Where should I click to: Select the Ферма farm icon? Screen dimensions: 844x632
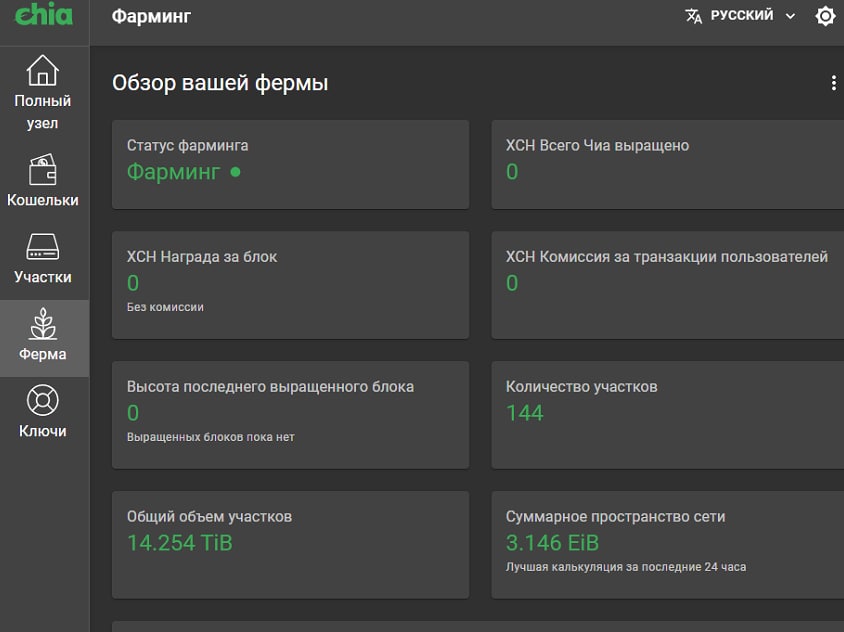(43, 324)
